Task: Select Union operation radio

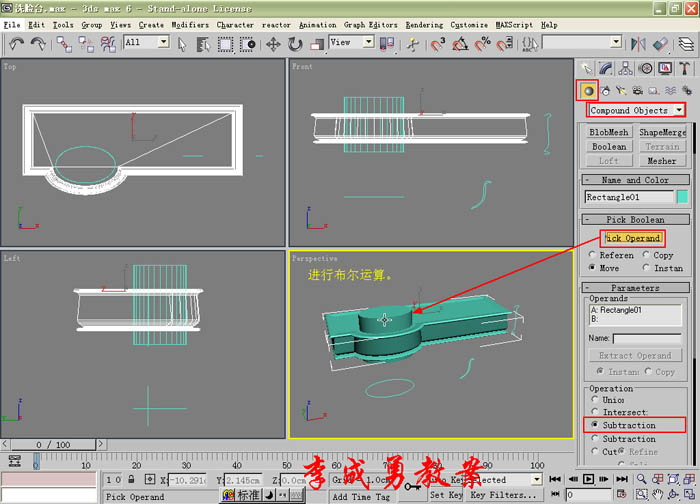Action: 595,400
